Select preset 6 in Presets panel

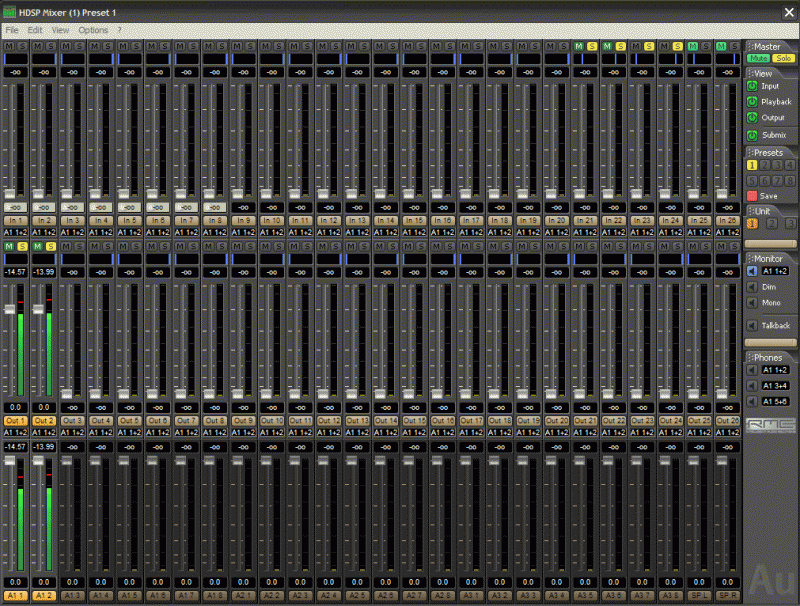[x=765, y=181]
